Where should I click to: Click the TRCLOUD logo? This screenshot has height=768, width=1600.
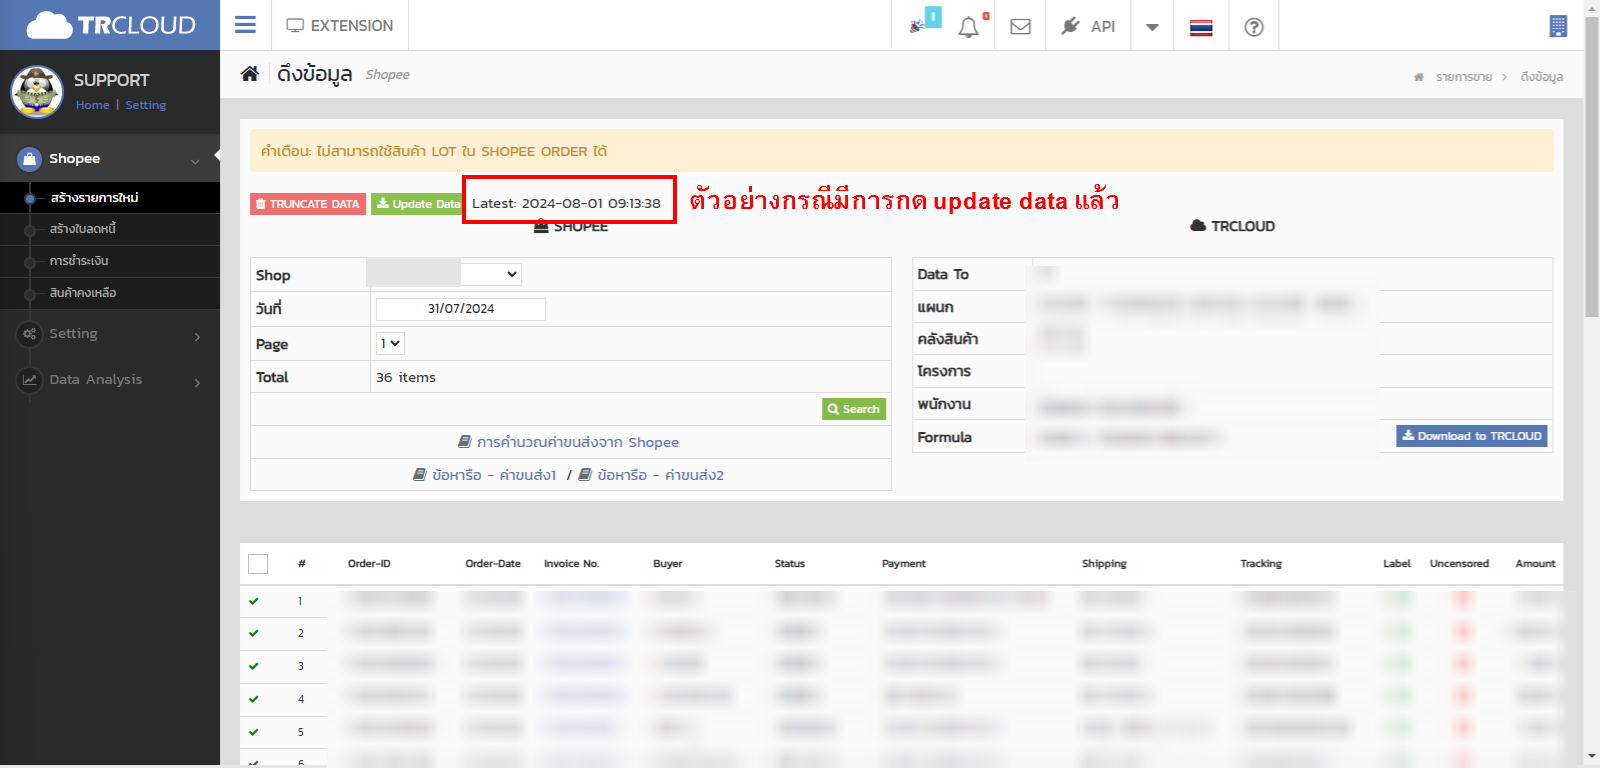(x=110, y=25)
